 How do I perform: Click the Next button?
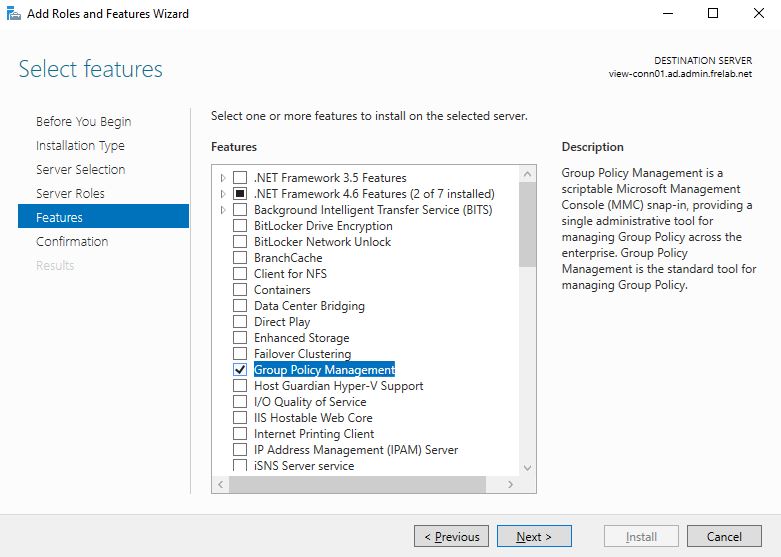(534, 537)
